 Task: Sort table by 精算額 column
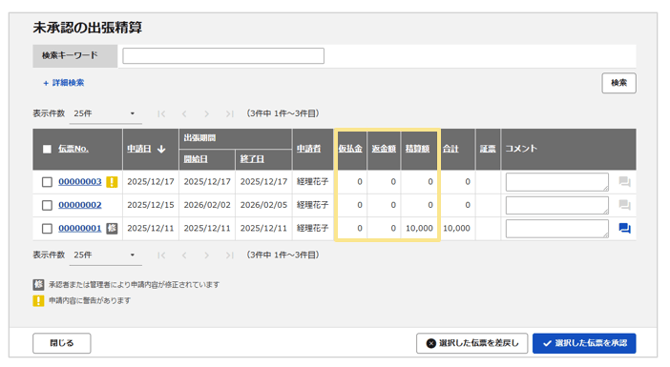pos(417,149)
